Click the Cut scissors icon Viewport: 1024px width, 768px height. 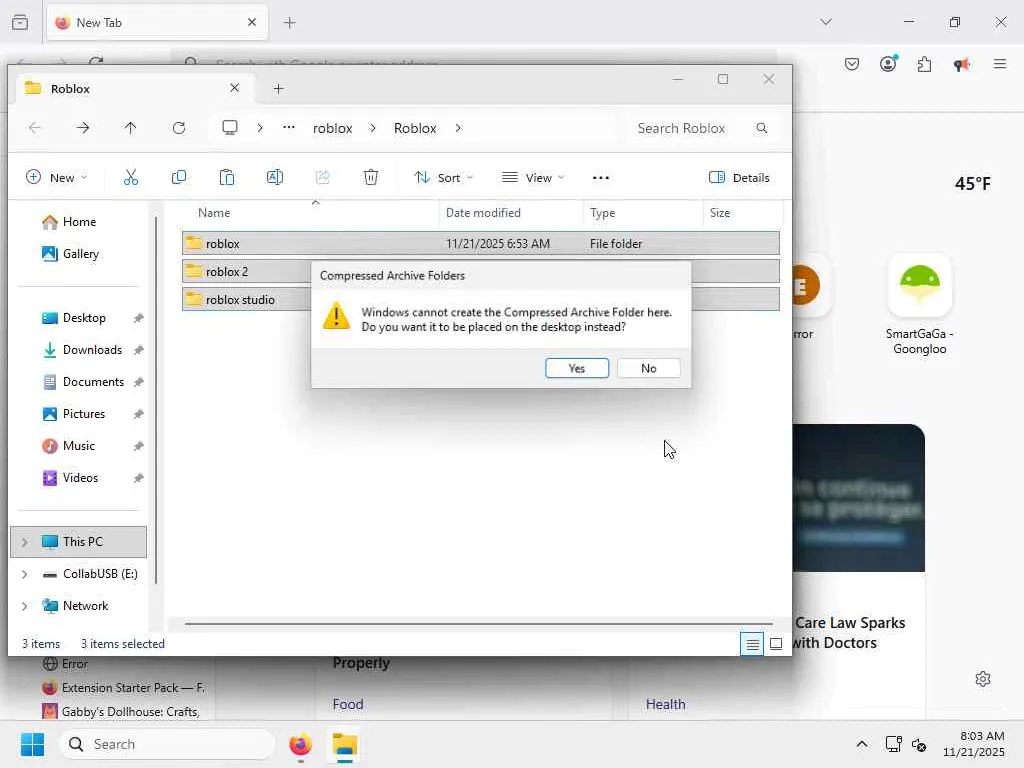tap(131, 178)
